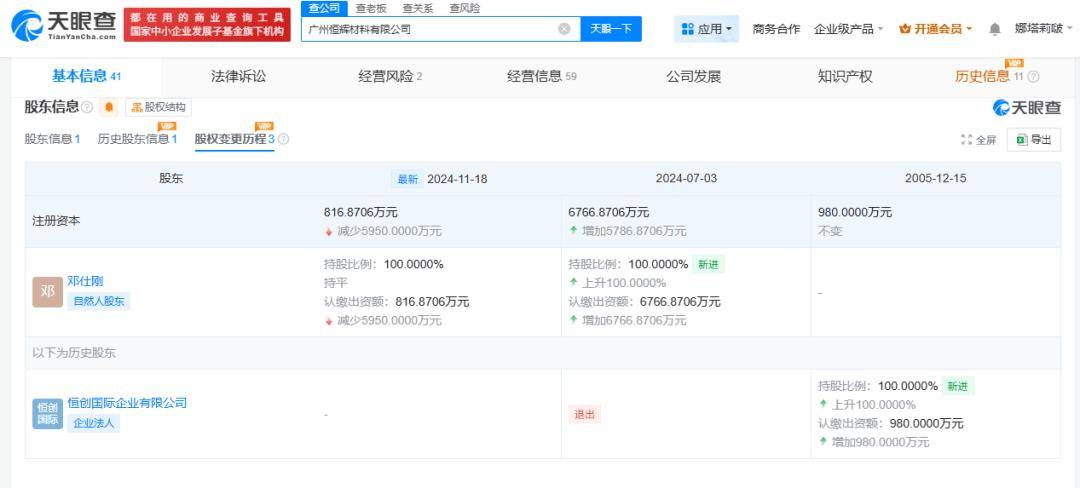Click the help icon next to 股东信息
The image size is (1080, 488).
tap(87, 107)
